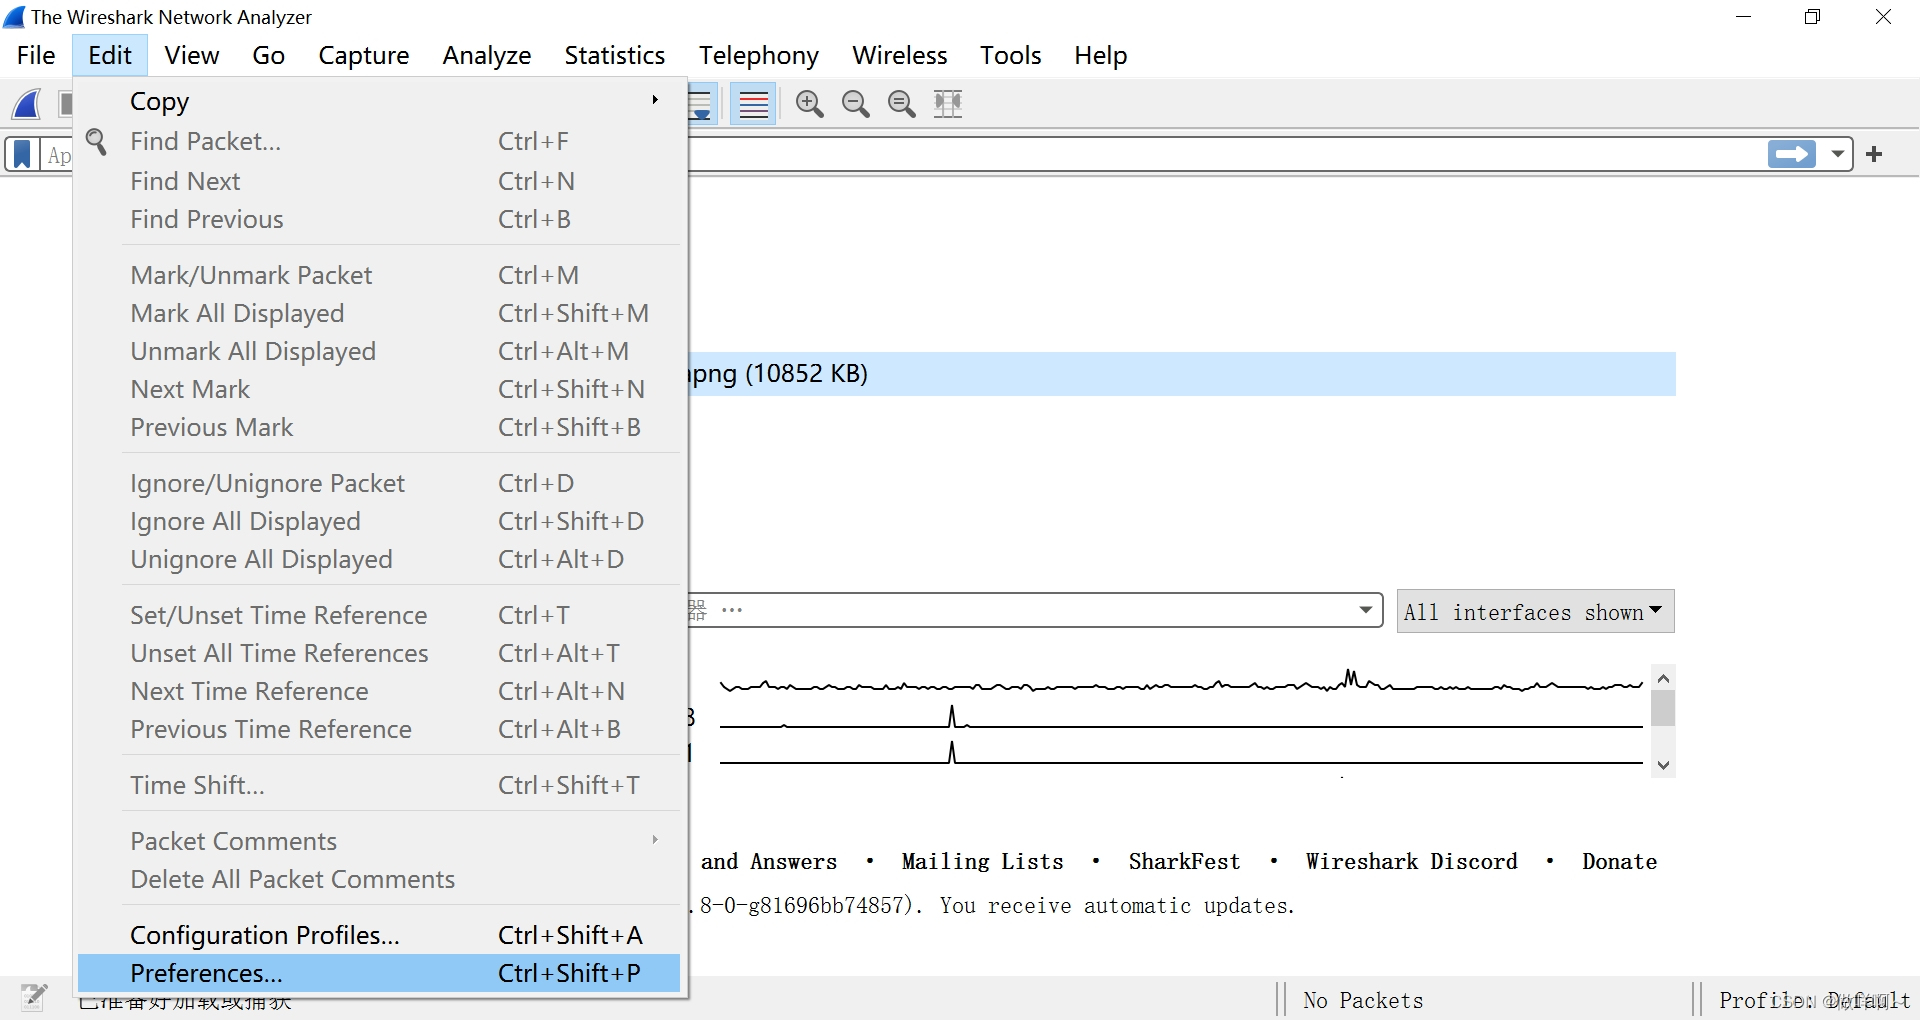Choose Next Mark menu entry
1920x1020 pixels.
[x=379, y=389]
